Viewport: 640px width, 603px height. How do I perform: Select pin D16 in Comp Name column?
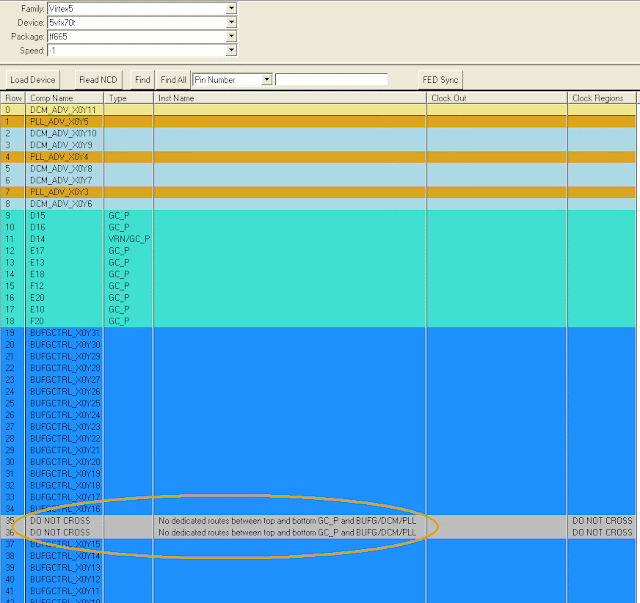64,227
